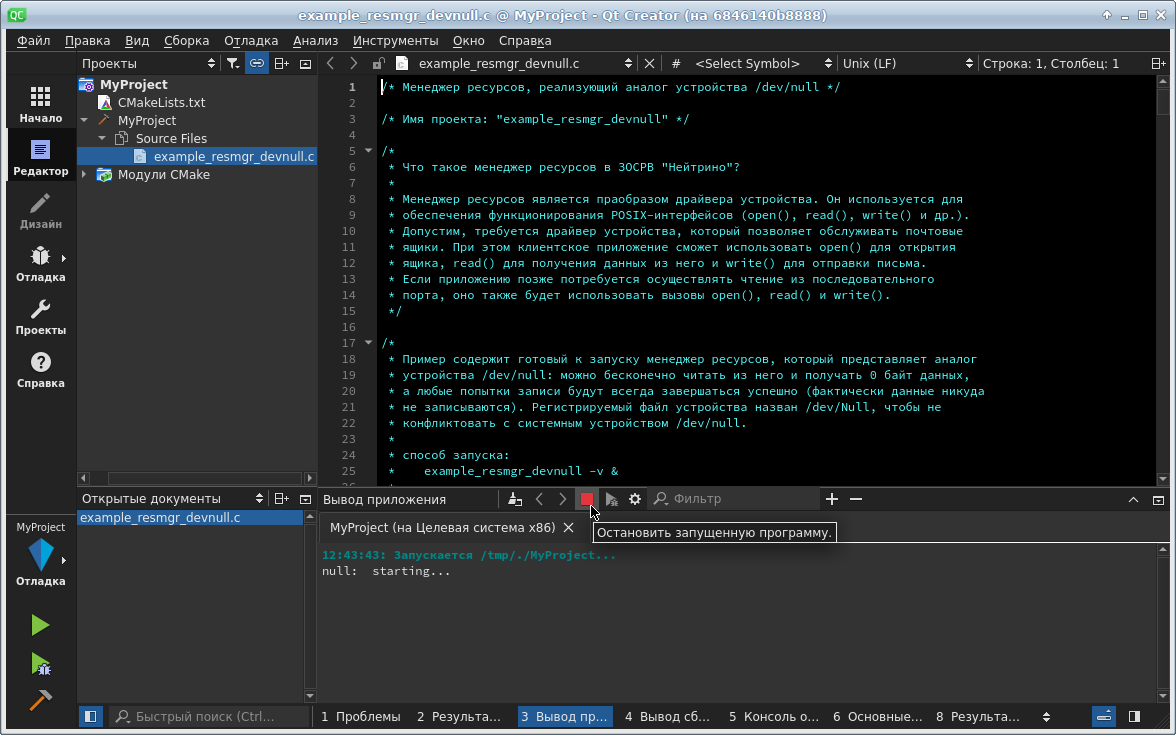
Task: Toggle left sidebar visibility in status bar
Action: [x=91, y=716]
